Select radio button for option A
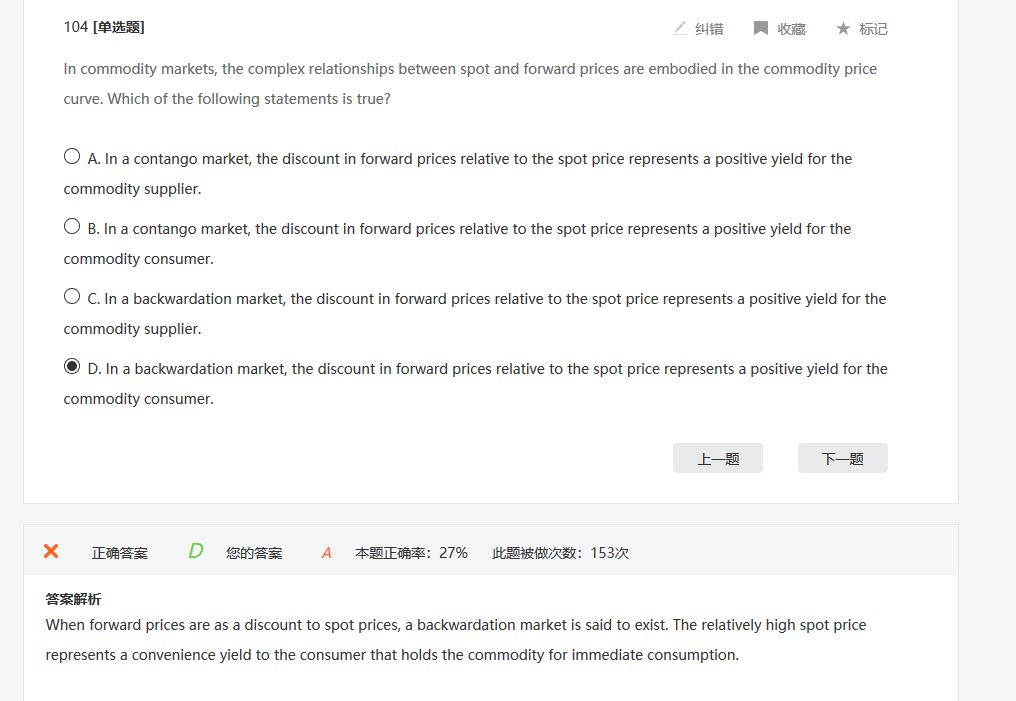The width and height of the screenshot is (1016, 701). pos(72,156)
